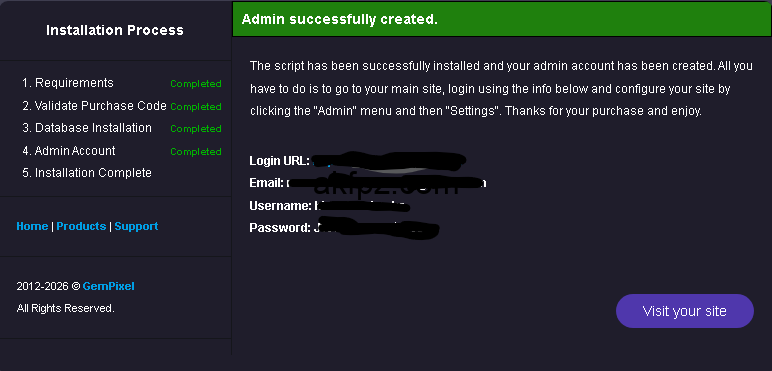772x371 pixels.
Task: Select the Validate Purchase Code step
Action: tap(95, 106)
